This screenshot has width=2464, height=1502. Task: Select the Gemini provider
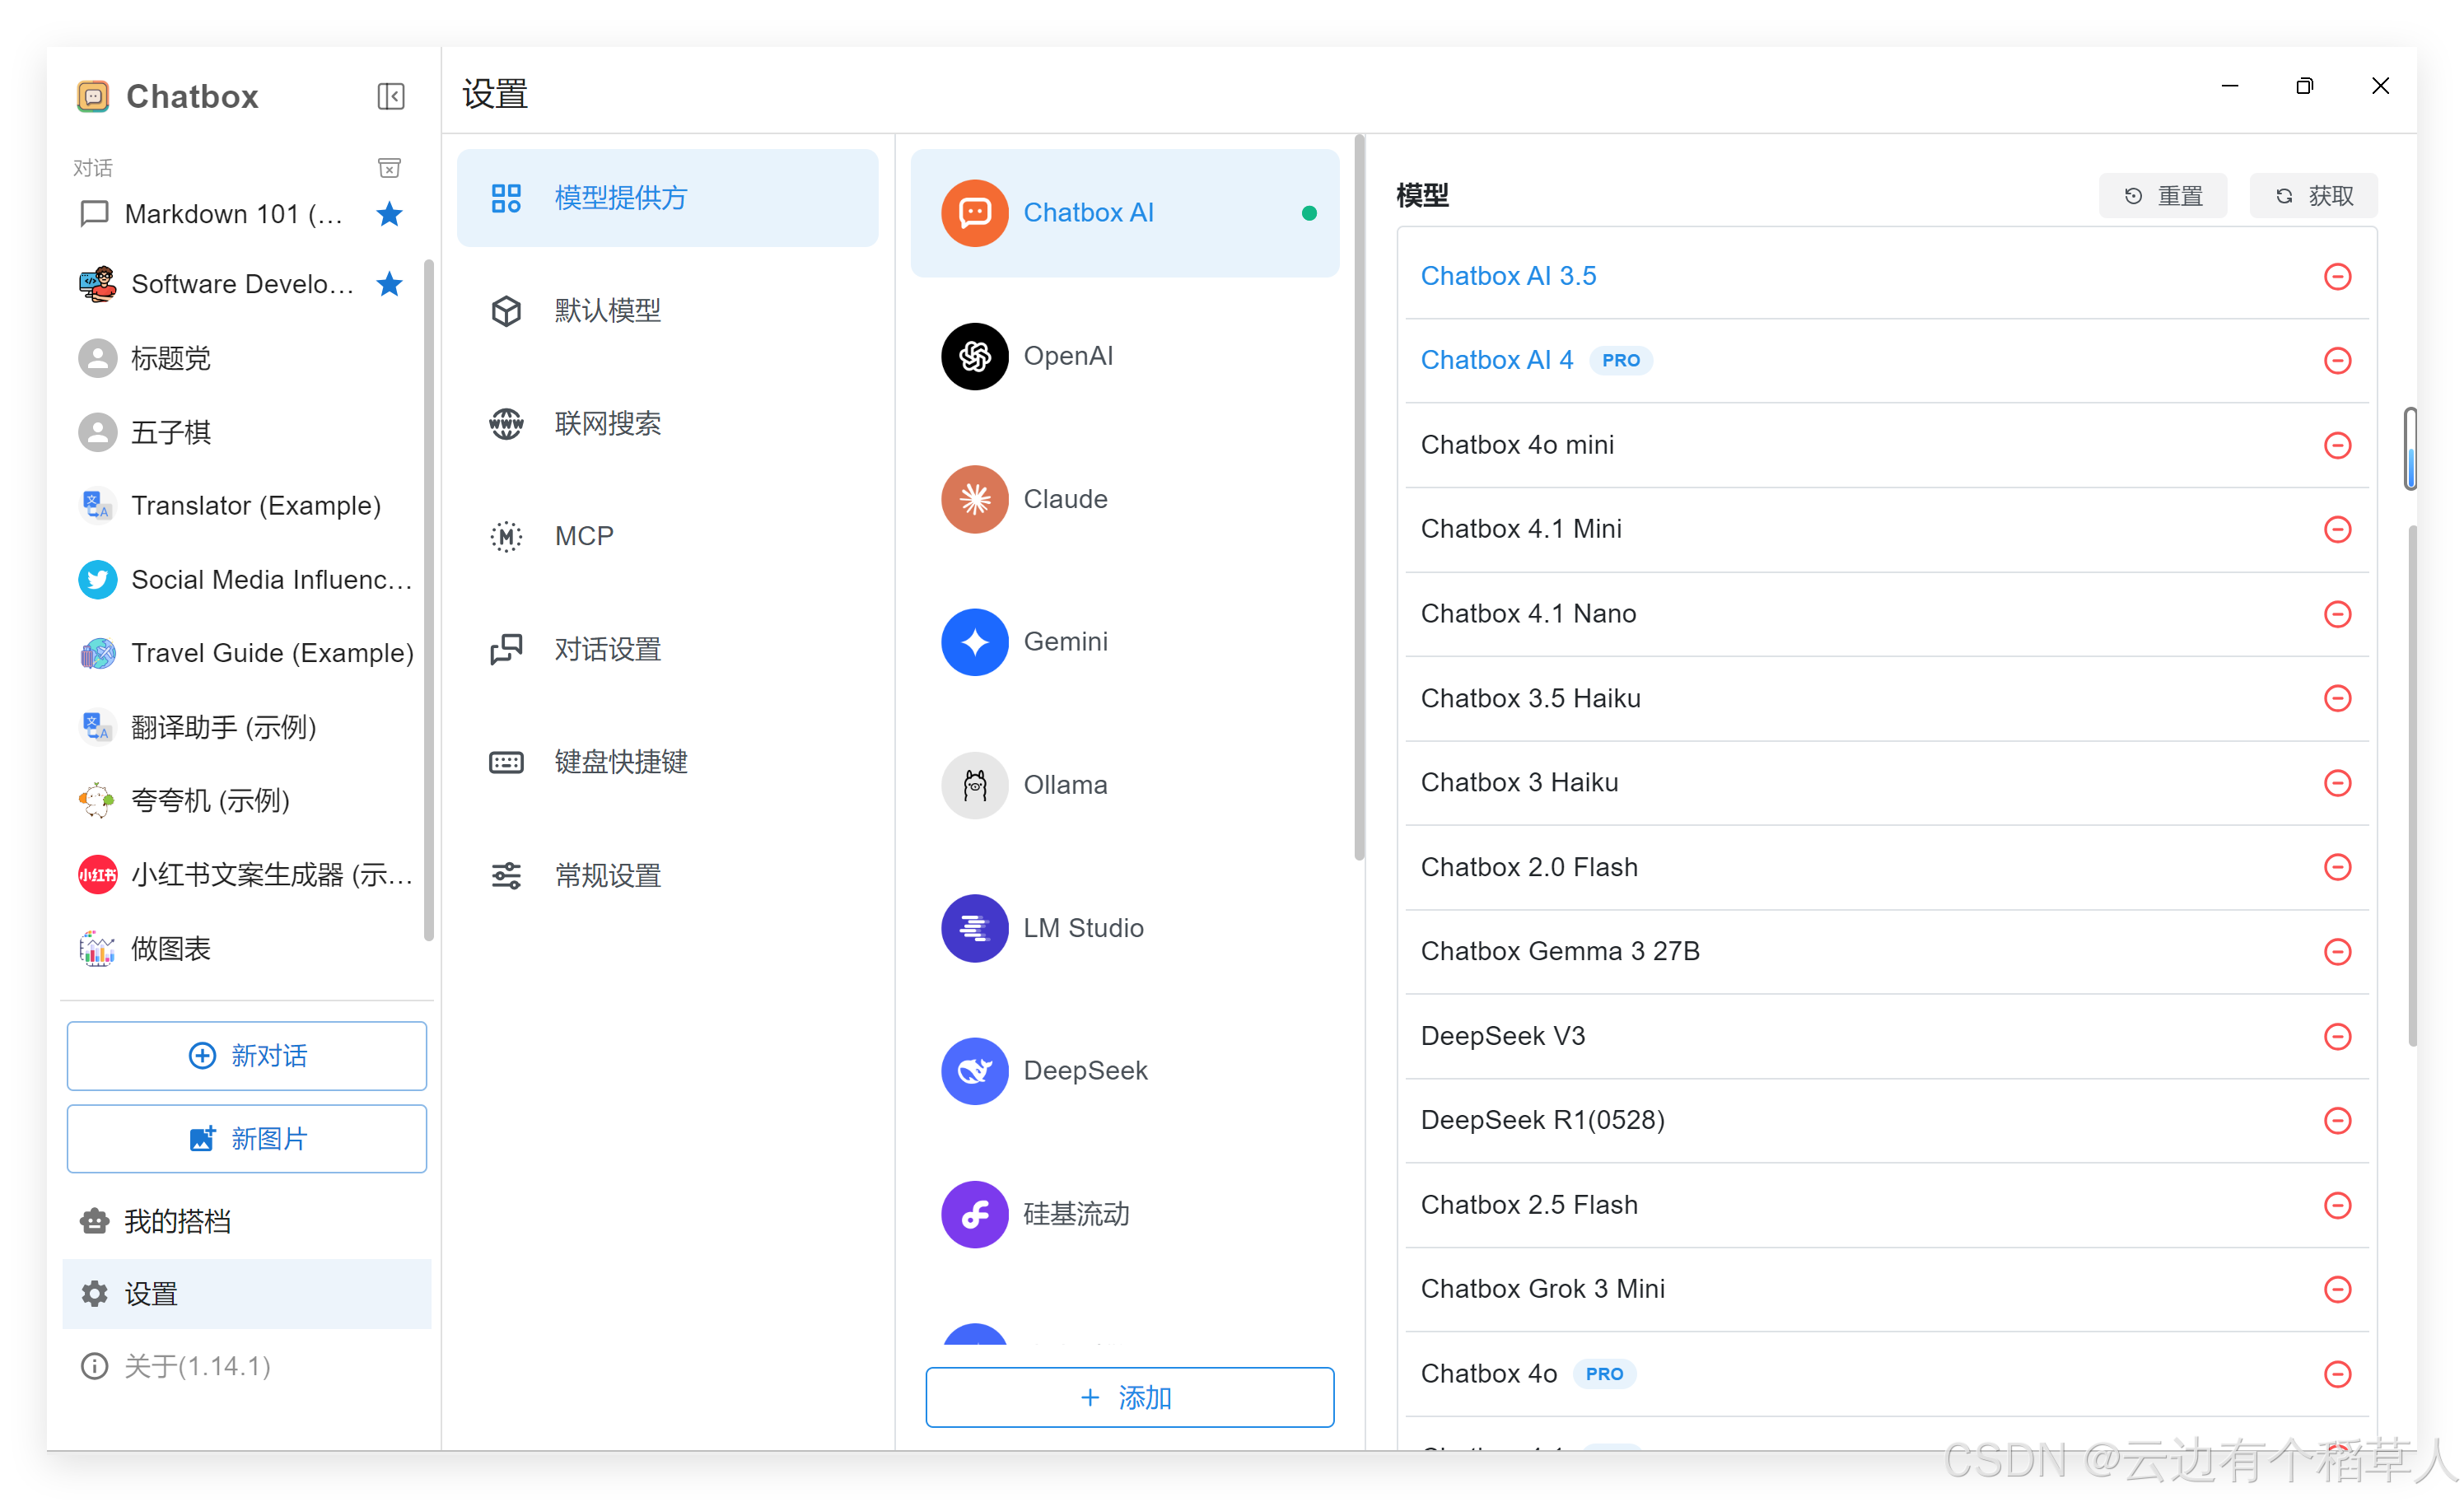[1124, 641]
